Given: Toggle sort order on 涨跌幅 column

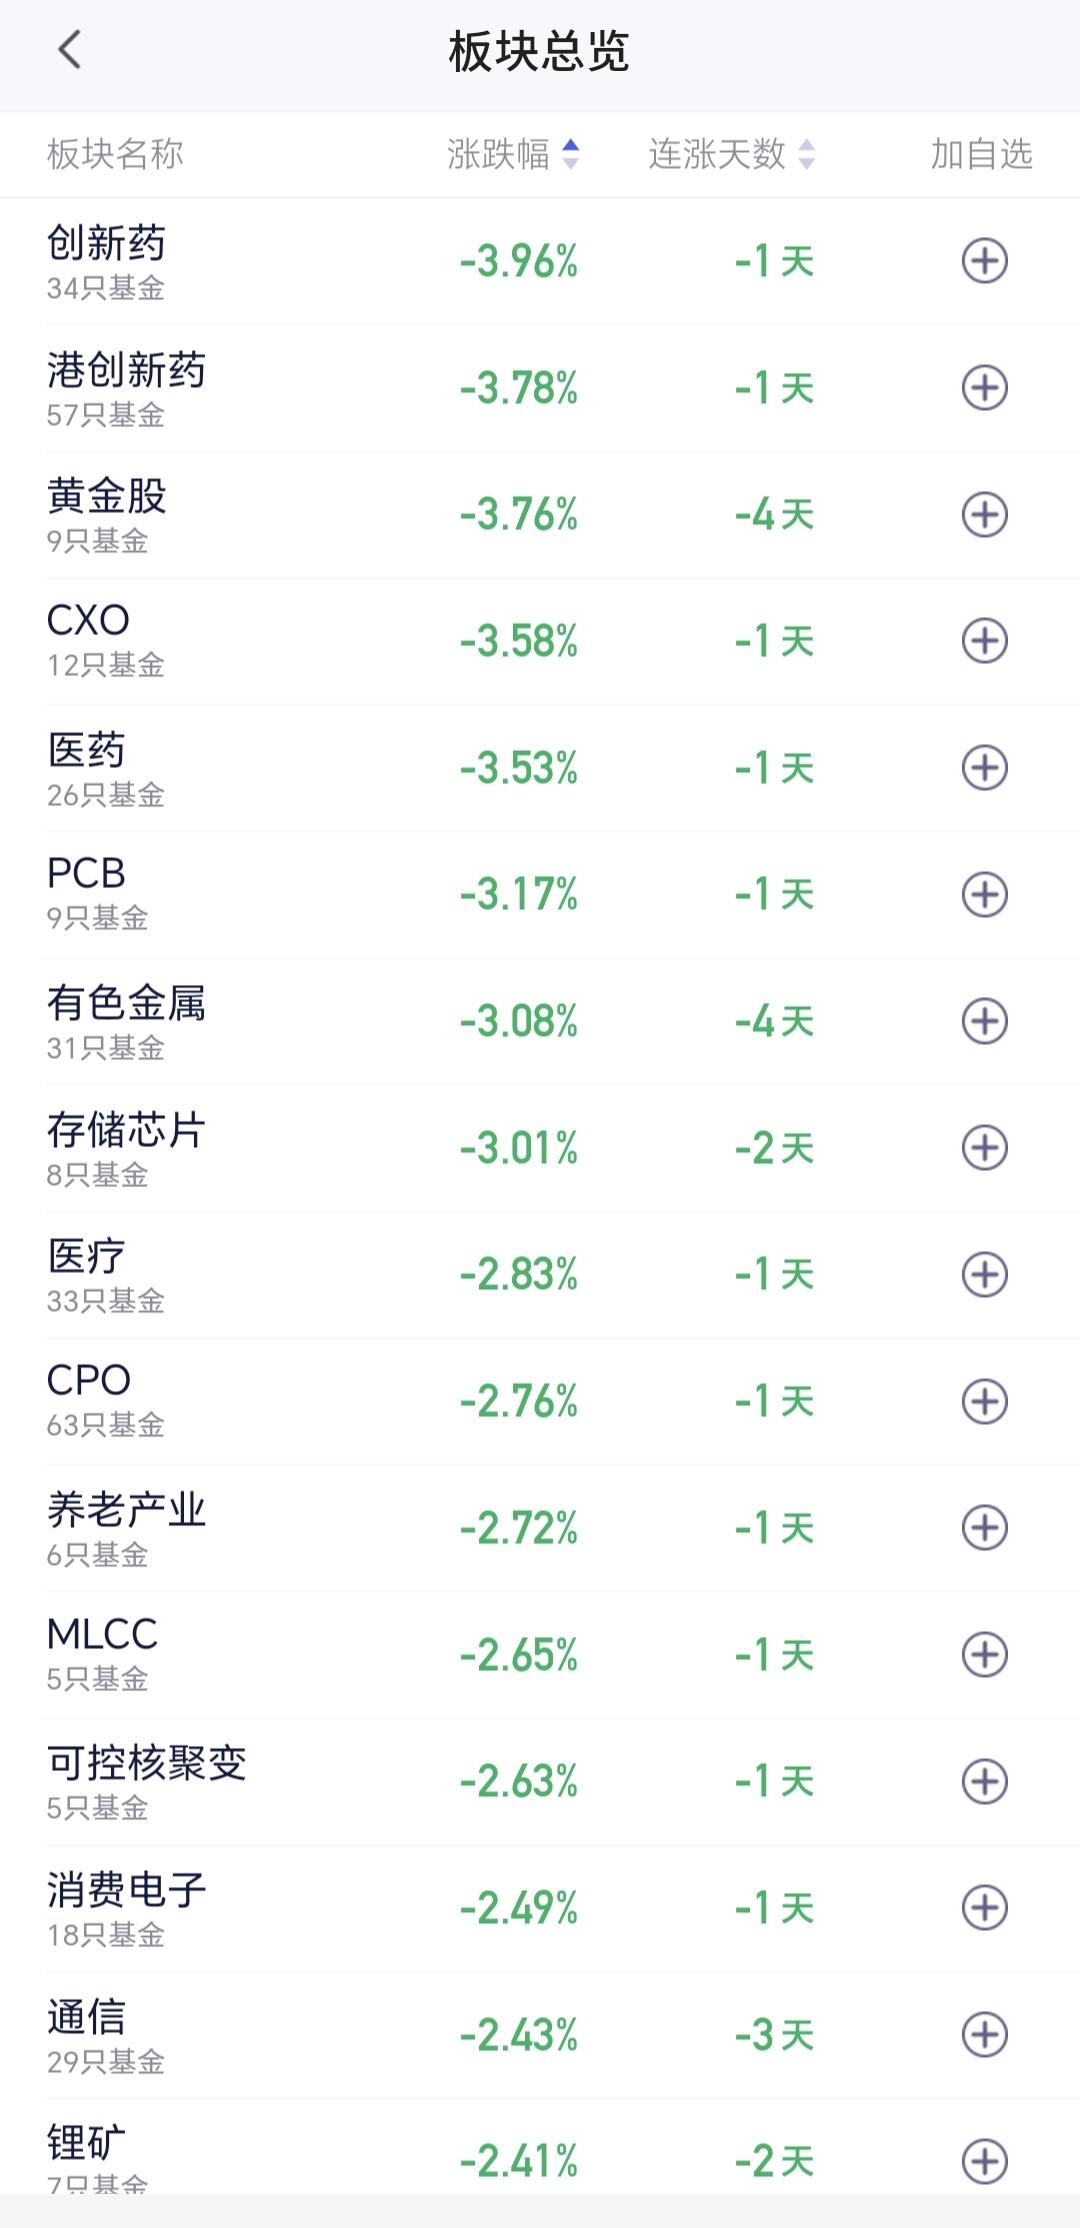Looking at the screenshot, I should pyautogui.click(x=513, y=154).
